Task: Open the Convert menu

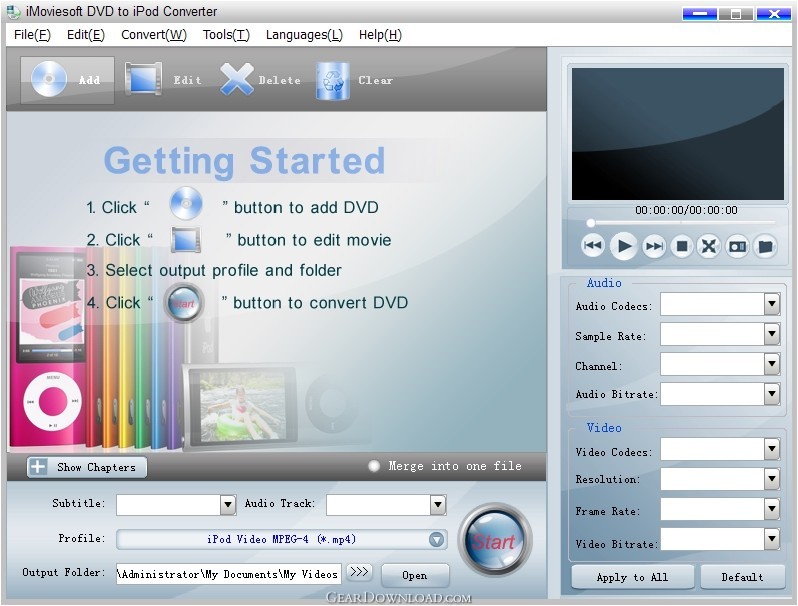Action: coord(154,35)
